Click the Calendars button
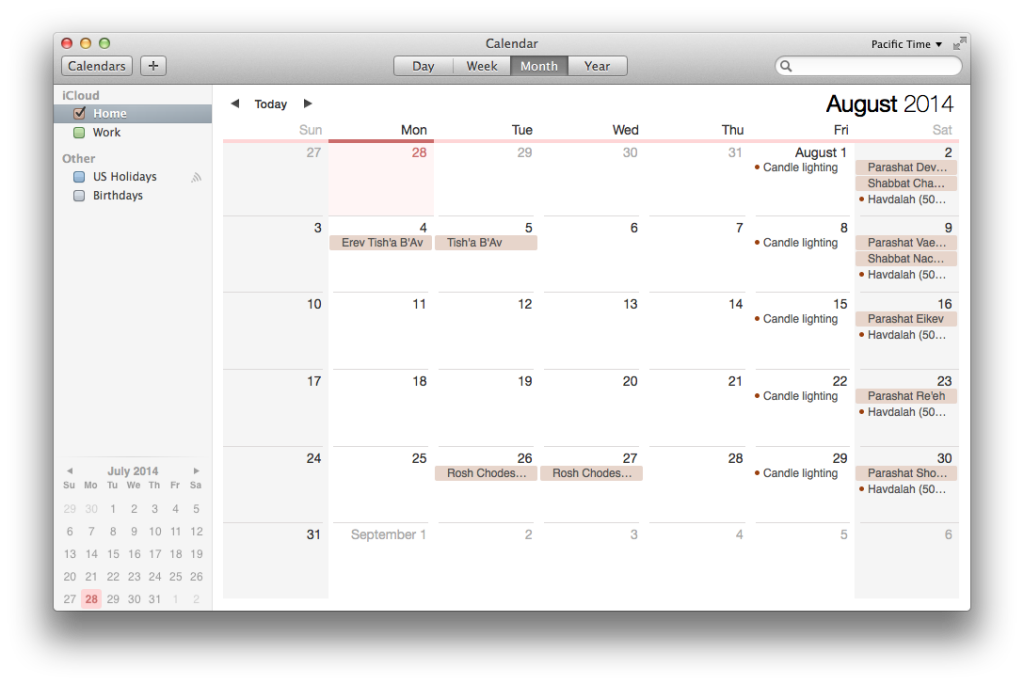Screen dimensions: 1024x685 click(x=97, y=66)
